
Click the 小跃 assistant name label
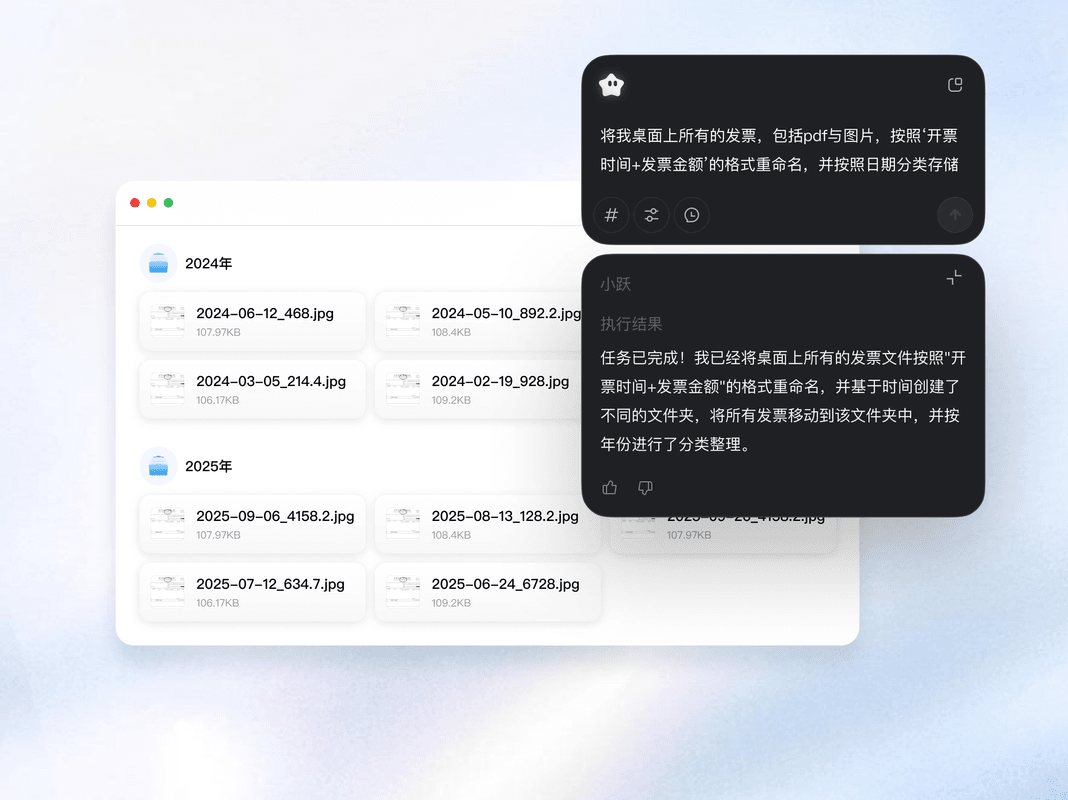pyautogui.click(x=616, y=284)
